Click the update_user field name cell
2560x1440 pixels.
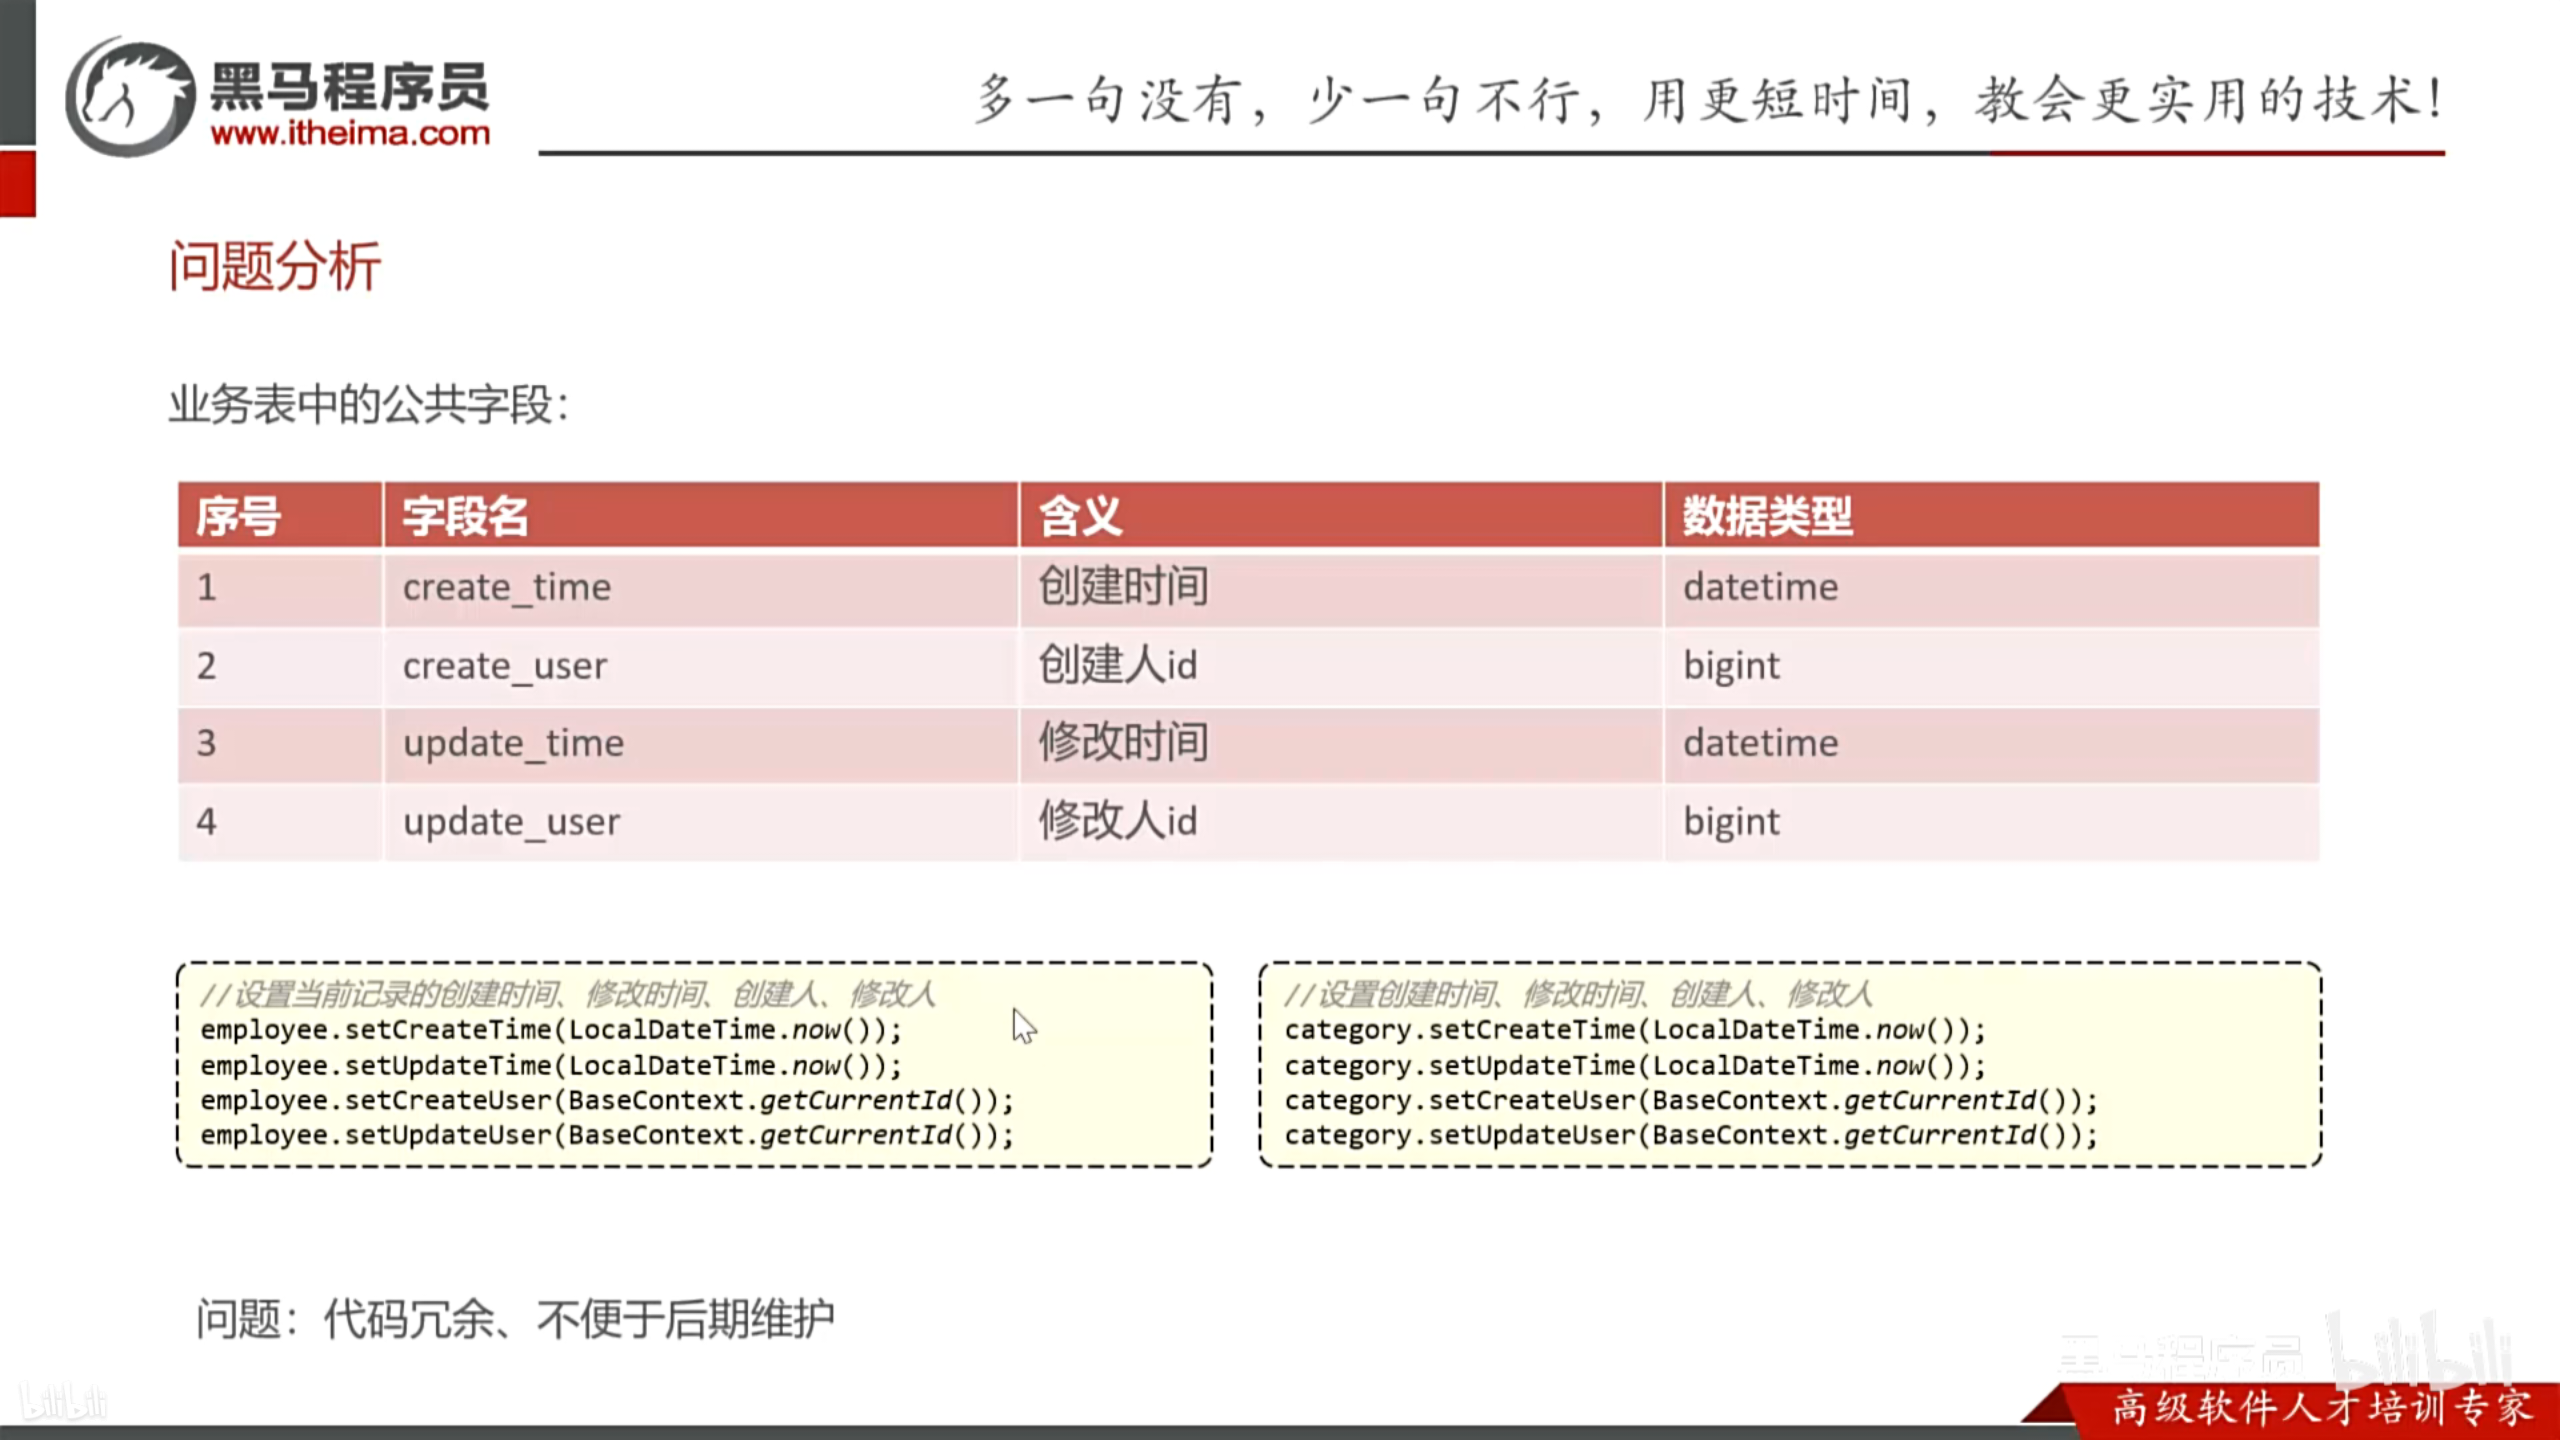click(701, 822)
